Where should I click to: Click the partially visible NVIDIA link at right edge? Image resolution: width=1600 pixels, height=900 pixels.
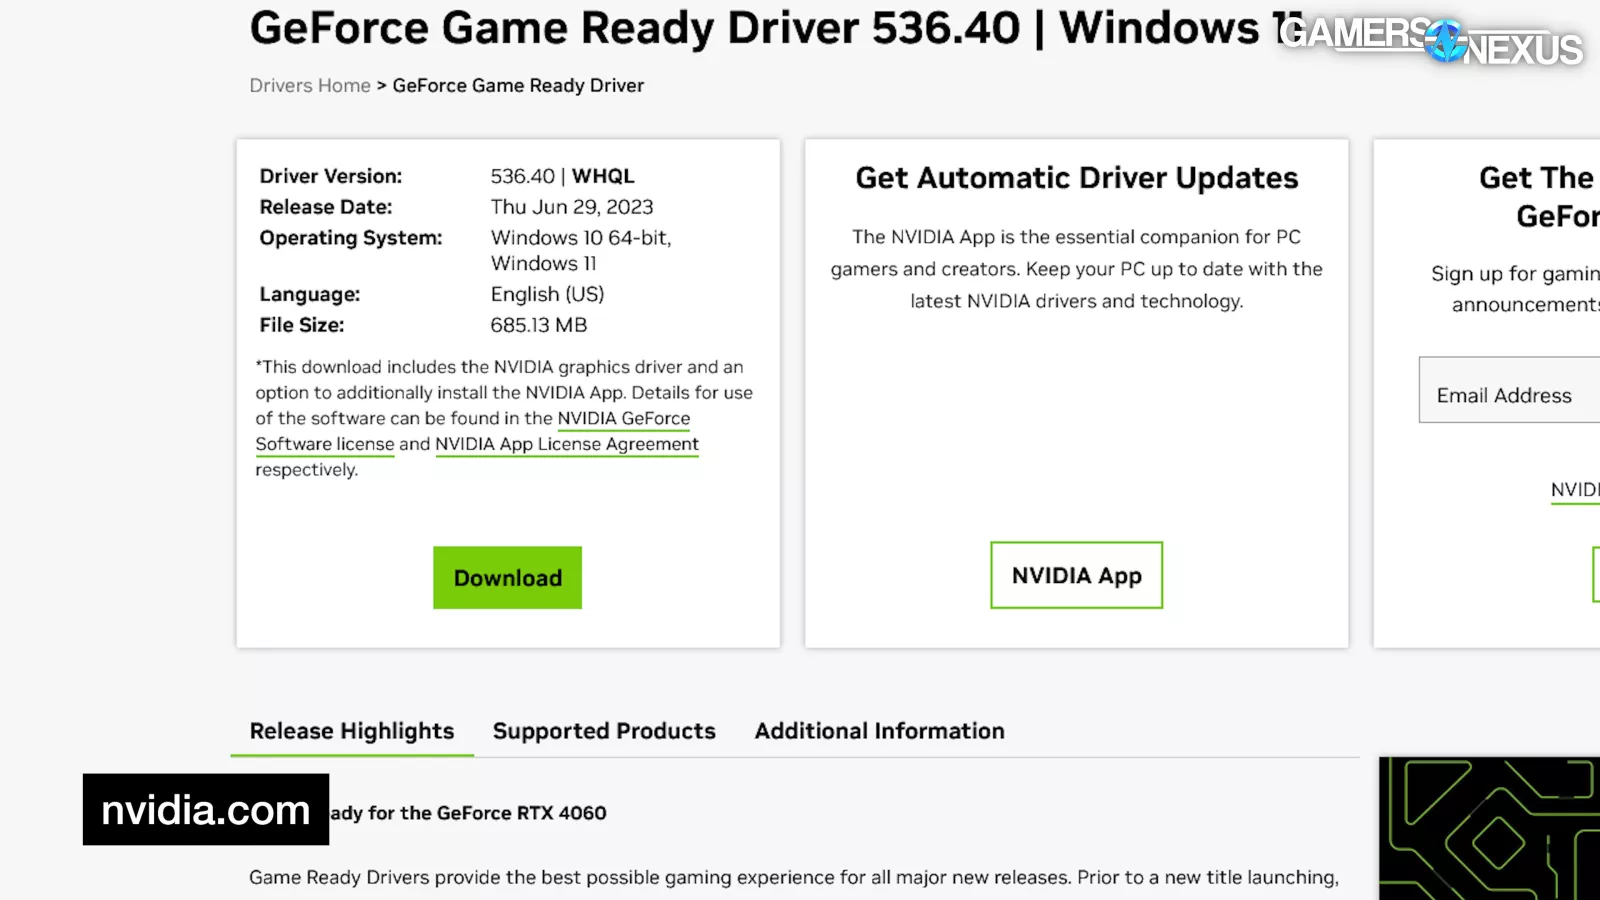(1574, 490)
